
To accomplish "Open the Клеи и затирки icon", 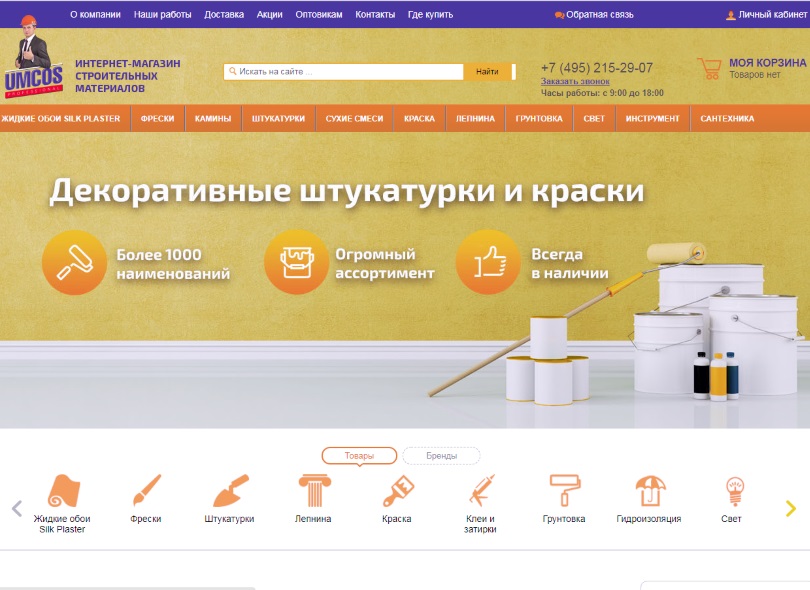I will [480, 491].
